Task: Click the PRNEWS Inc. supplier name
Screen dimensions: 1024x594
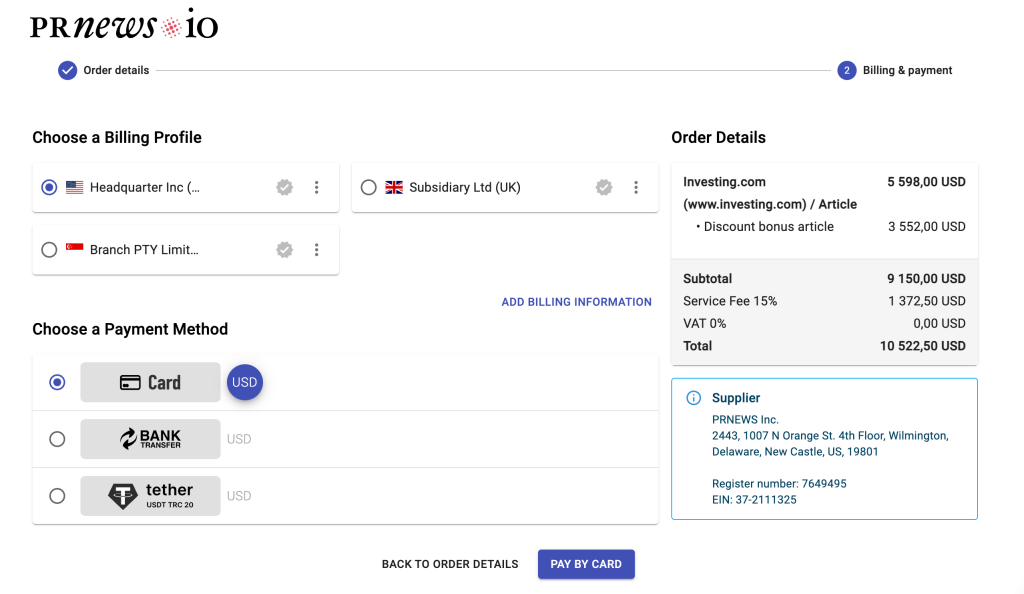Action: coord(745,420)
